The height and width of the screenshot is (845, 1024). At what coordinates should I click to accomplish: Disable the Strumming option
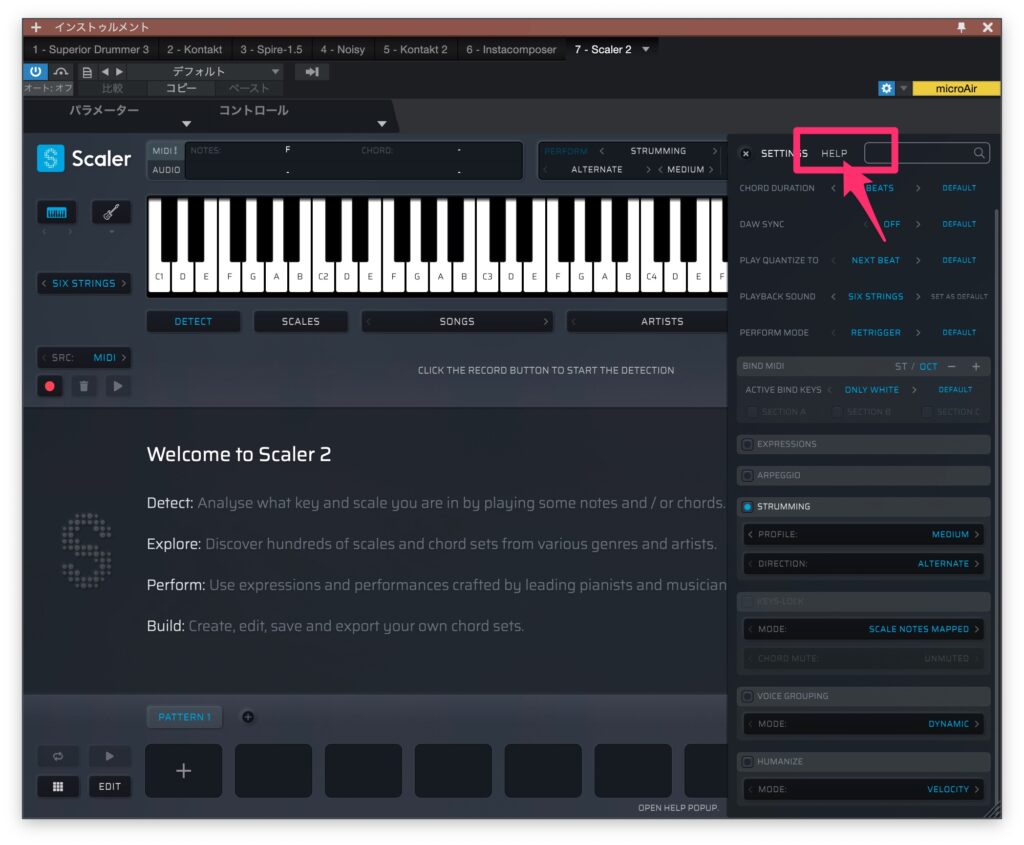click(x=747, y=507)
